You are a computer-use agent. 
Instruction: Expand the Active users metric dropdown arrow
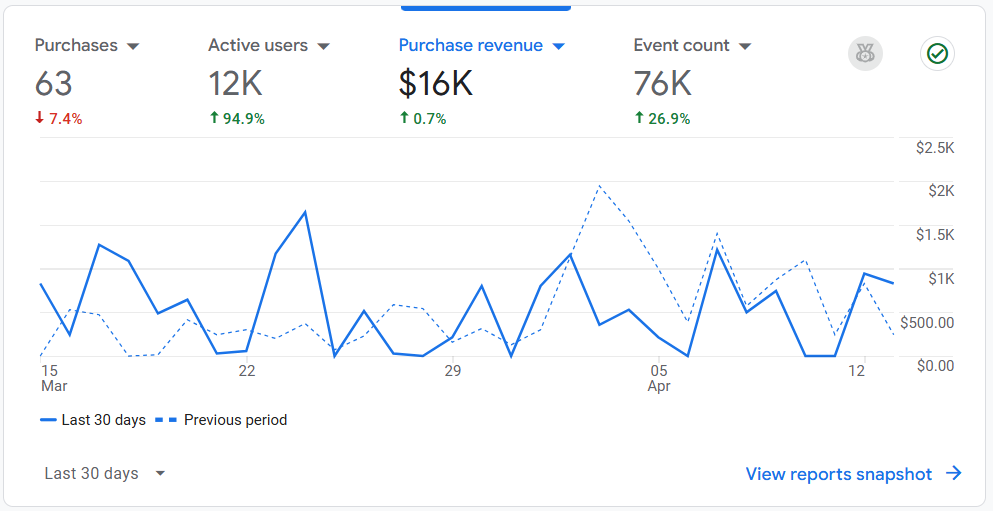(x=323, y=46)
